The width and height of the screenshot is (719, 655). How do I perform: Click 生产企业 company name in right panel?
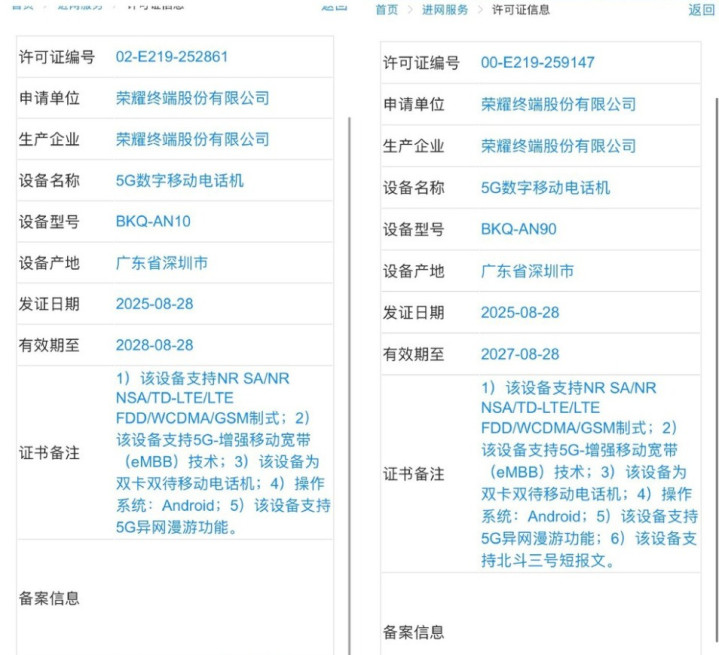[559, 146]
